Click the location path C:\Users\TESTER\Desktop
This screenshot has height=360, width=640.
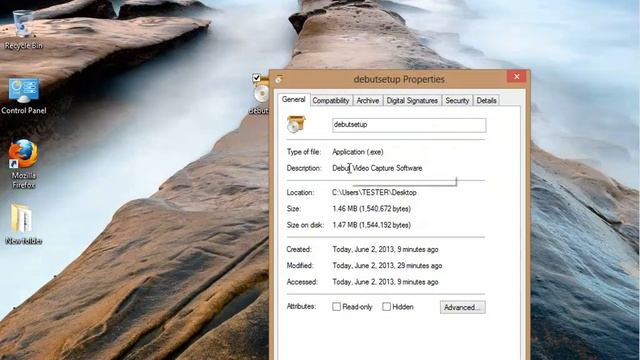coord(374,193)
